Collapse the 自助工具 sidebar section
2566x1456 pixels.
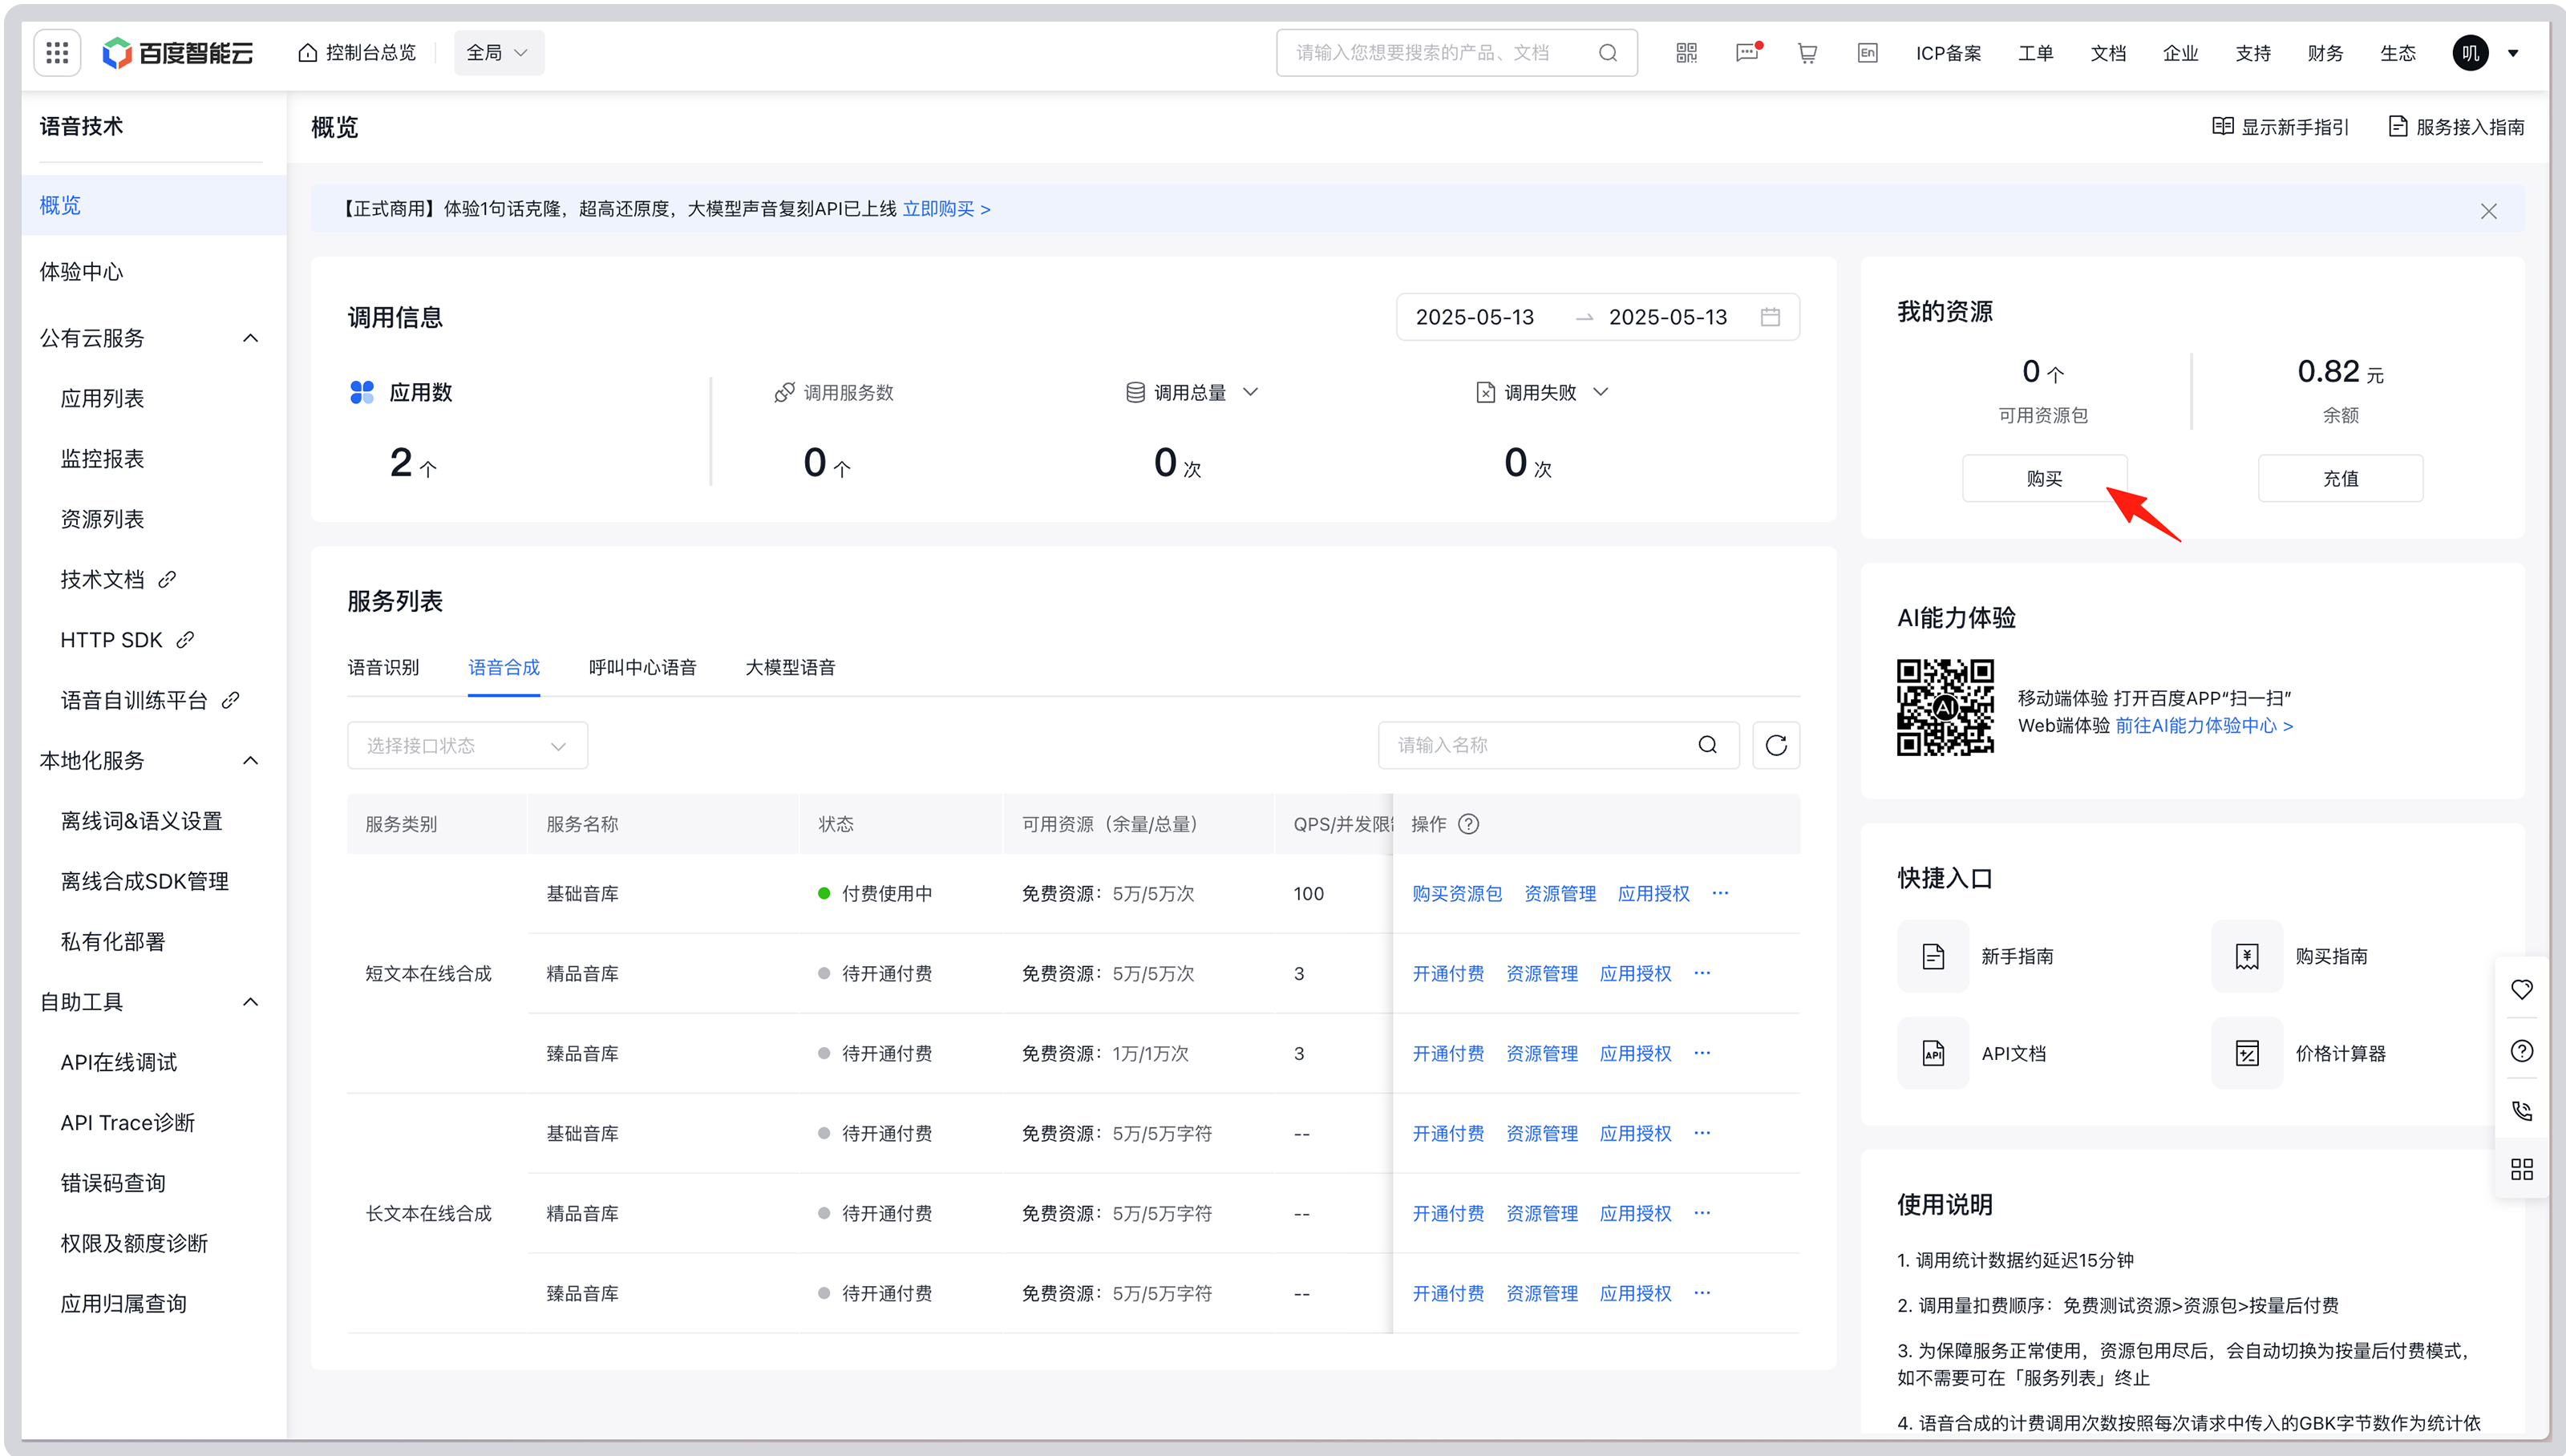pyautogui.click(x=250, y=1002)
